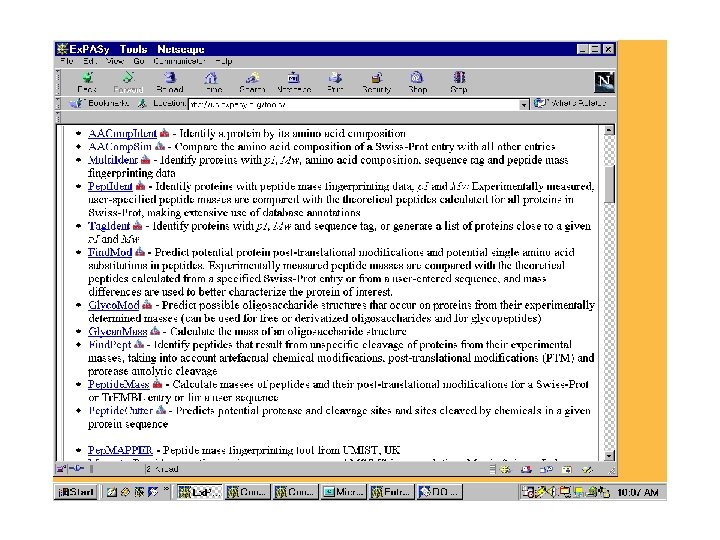Open the Go menu
Screen dimensions: 720x540
click(139, 61)
